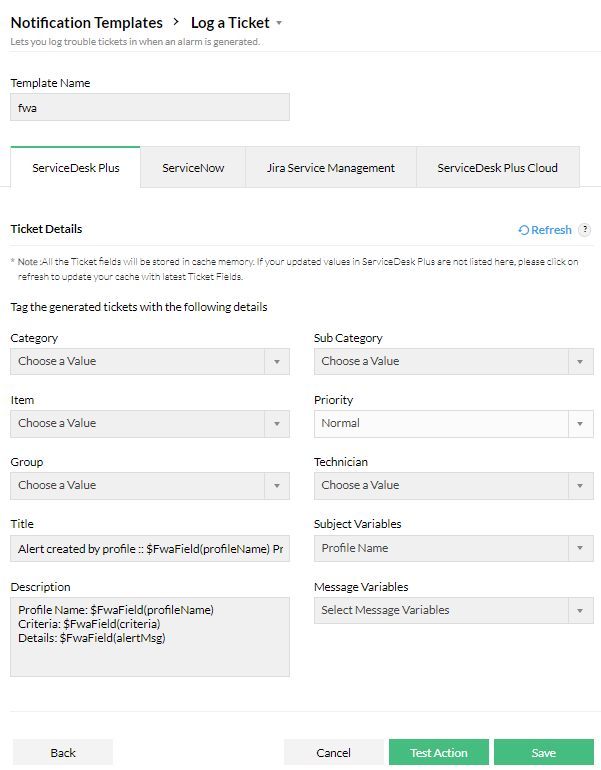
Task: Click Refresh to update ticket fields
Action: (545, 230)
